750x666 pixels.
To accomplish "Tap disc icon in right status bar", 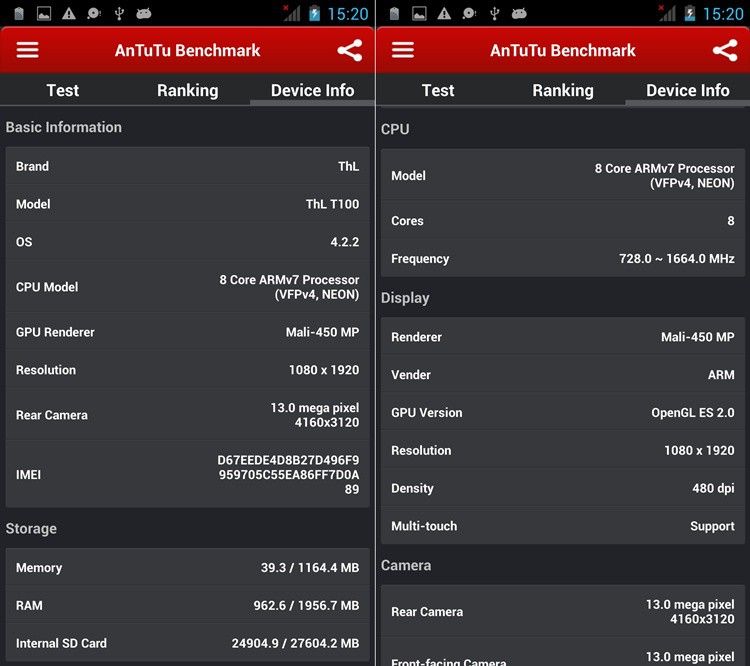I will pyautogui.click(x=469, y=13).
